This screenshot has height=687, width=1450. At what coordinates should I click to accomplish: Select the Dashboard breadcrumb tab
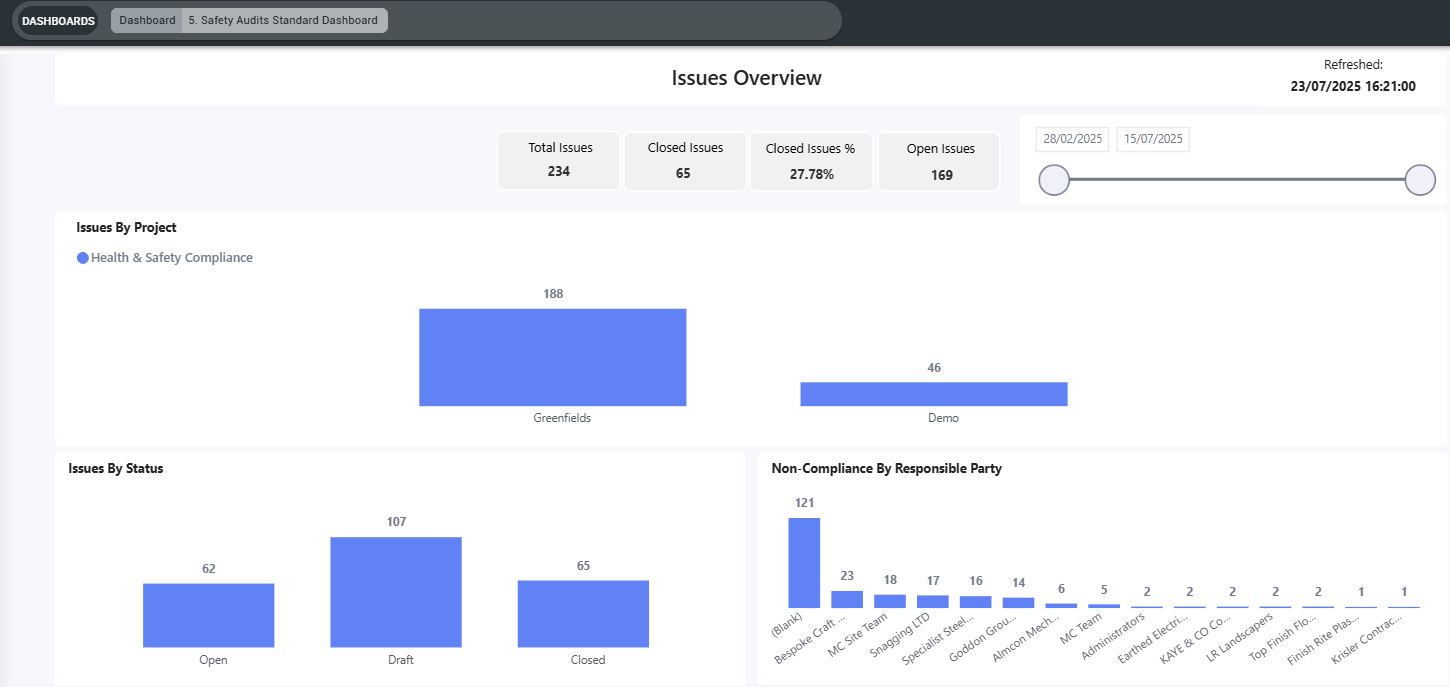(x=147, y=20)
